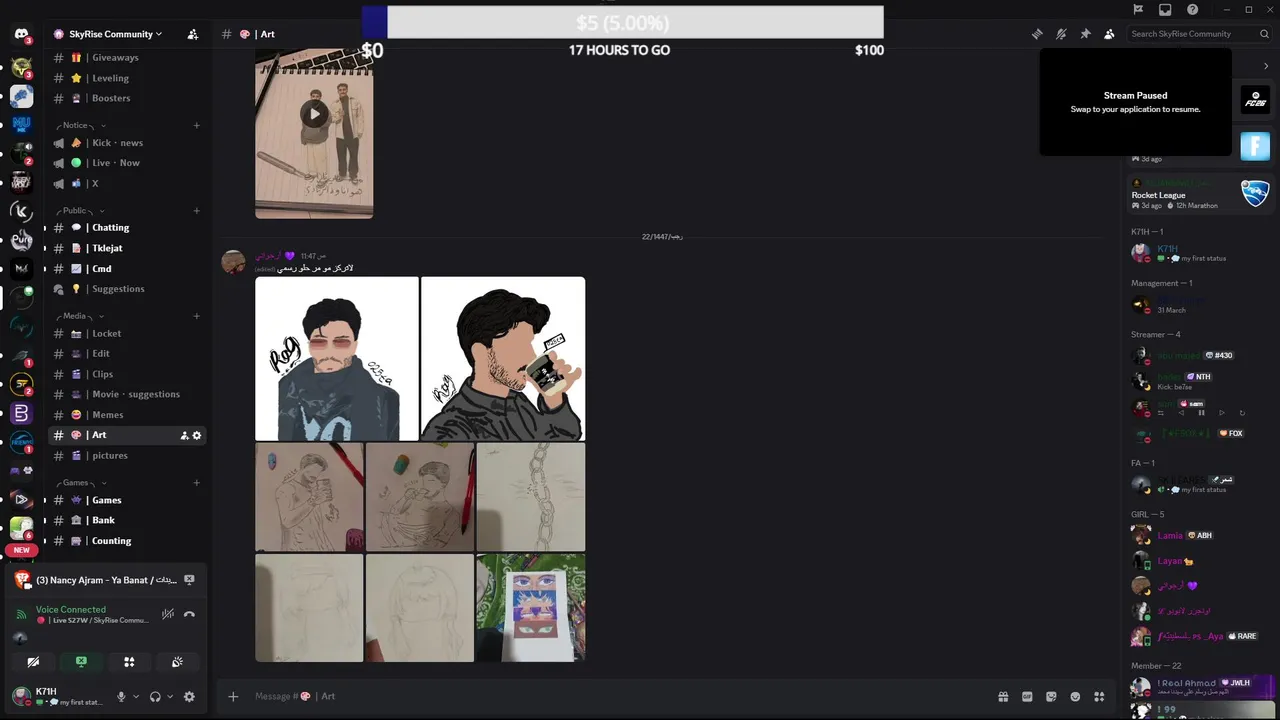Open the Suggestions channel
The width and height of the screenshot is (1280, 720).
click(127, 289)
